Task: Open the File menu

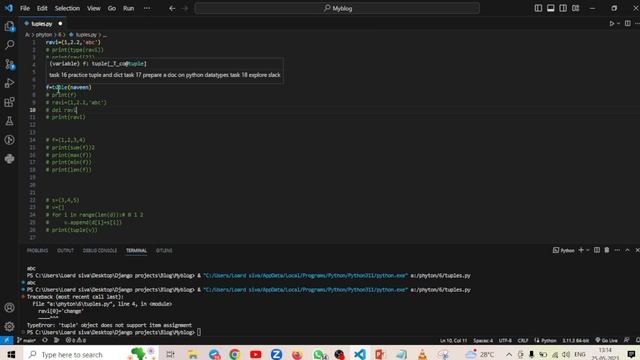Action: [x=25, y=8]
